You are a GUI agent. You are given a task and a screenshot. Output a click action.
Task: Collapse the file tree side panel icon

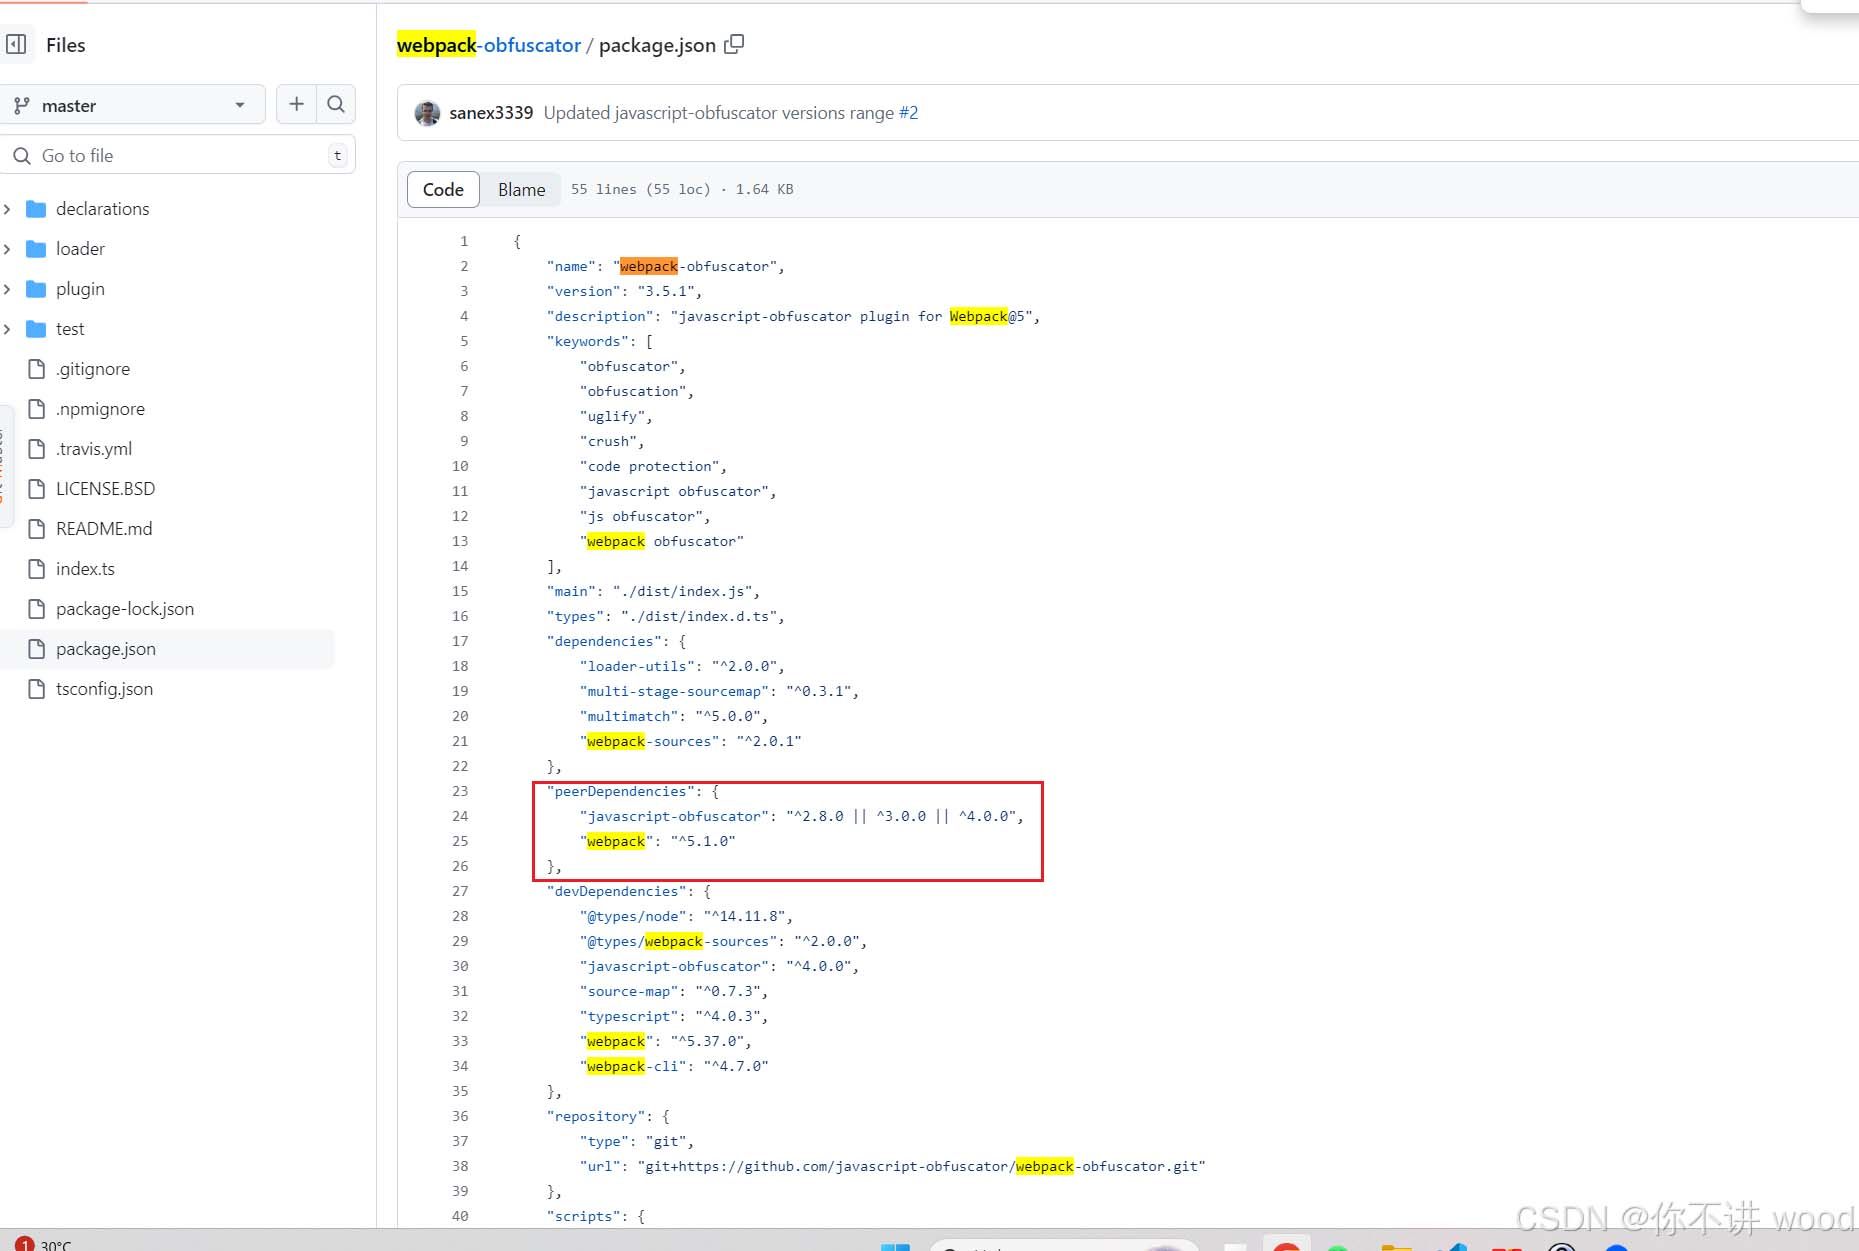pos(16,45)
